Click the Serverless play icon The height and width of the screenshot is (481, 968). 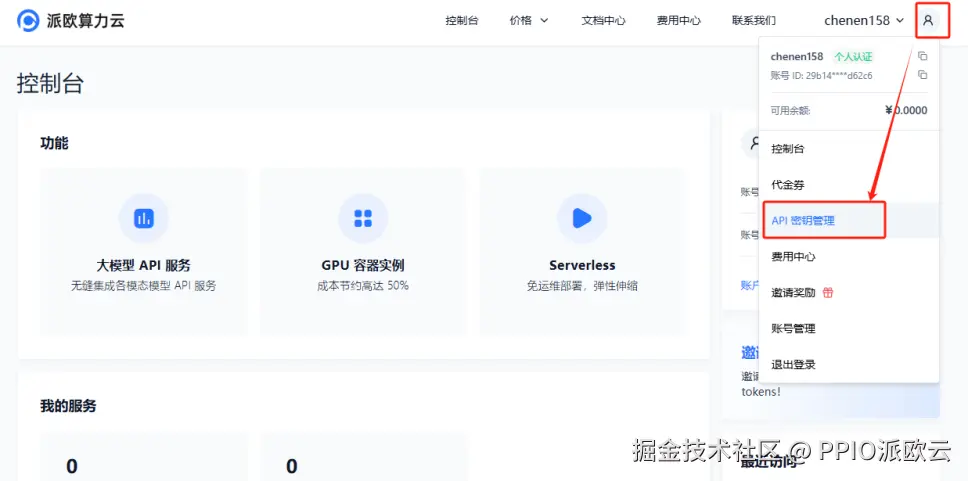[x=582, y=218]
